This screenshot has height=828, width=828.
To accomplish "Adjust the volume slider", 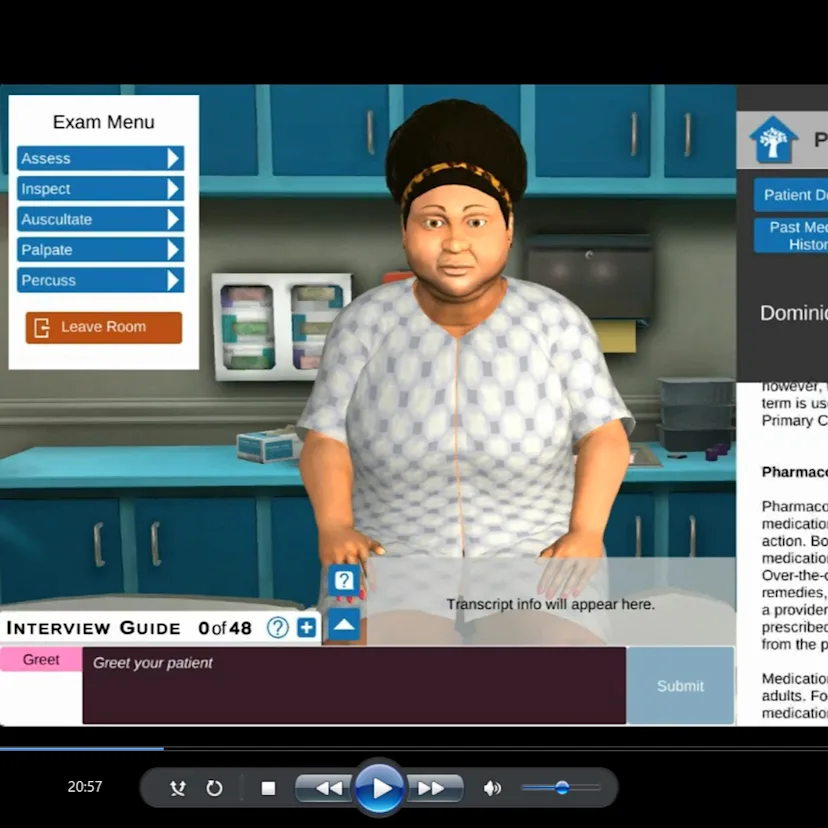I will pos(561,788).
